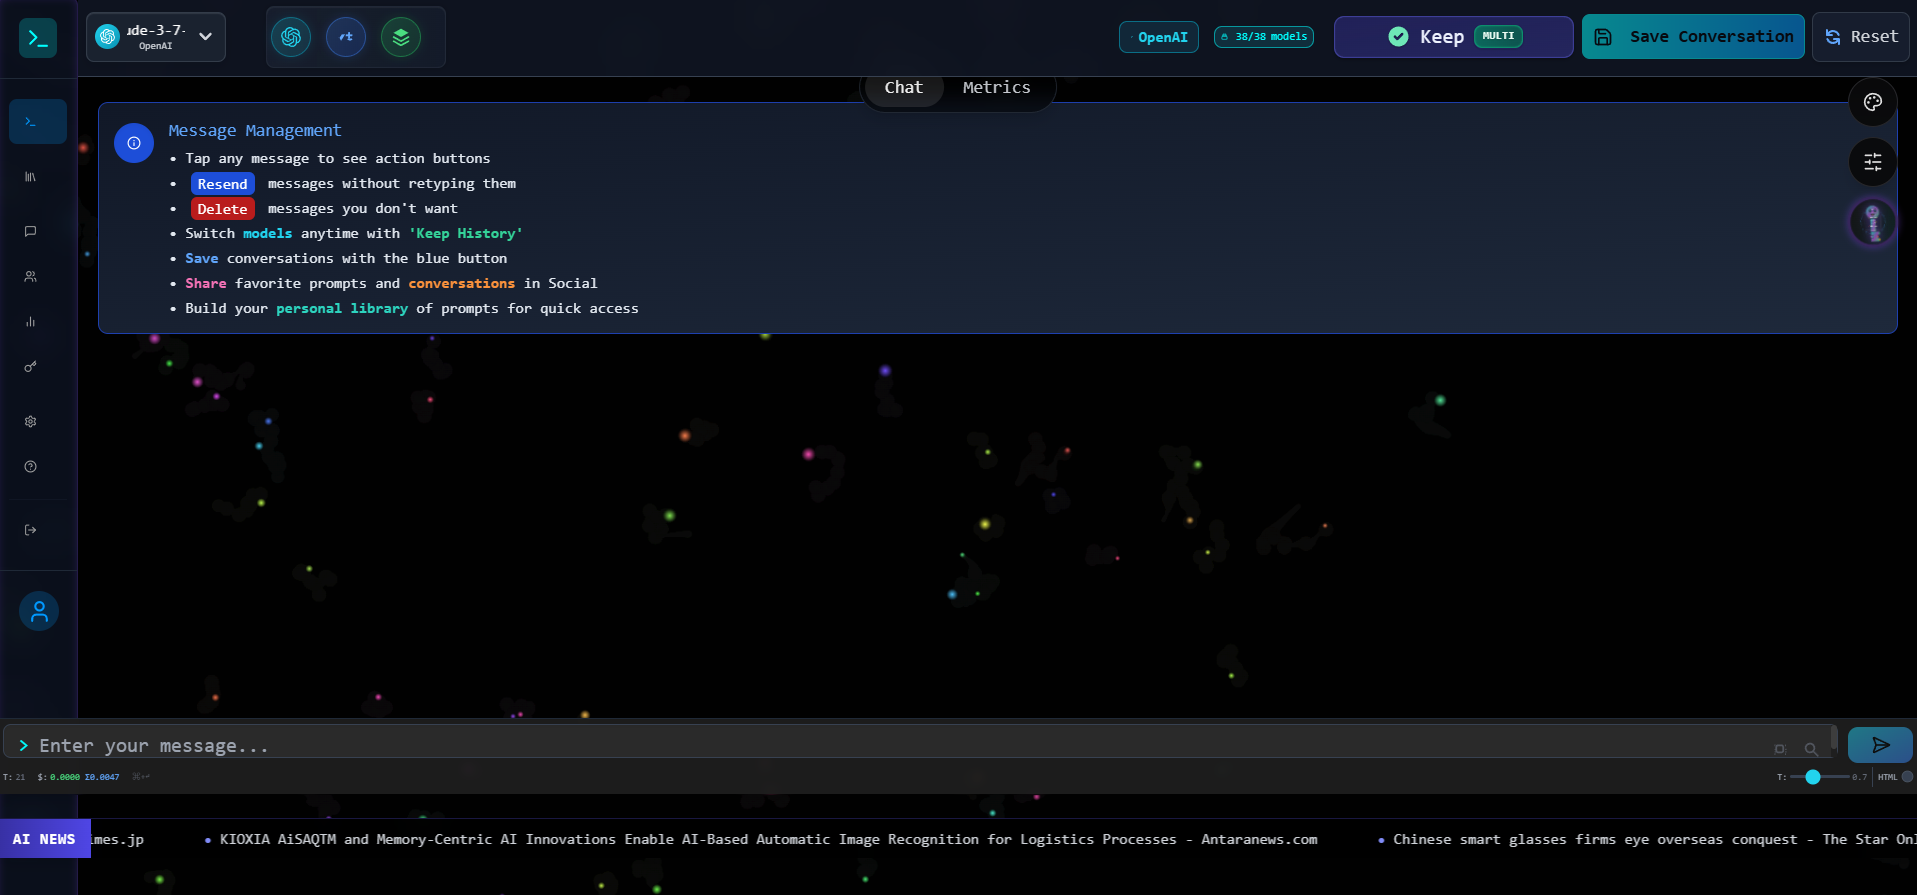Toggle the green layers provider icon

pos(401,37)
